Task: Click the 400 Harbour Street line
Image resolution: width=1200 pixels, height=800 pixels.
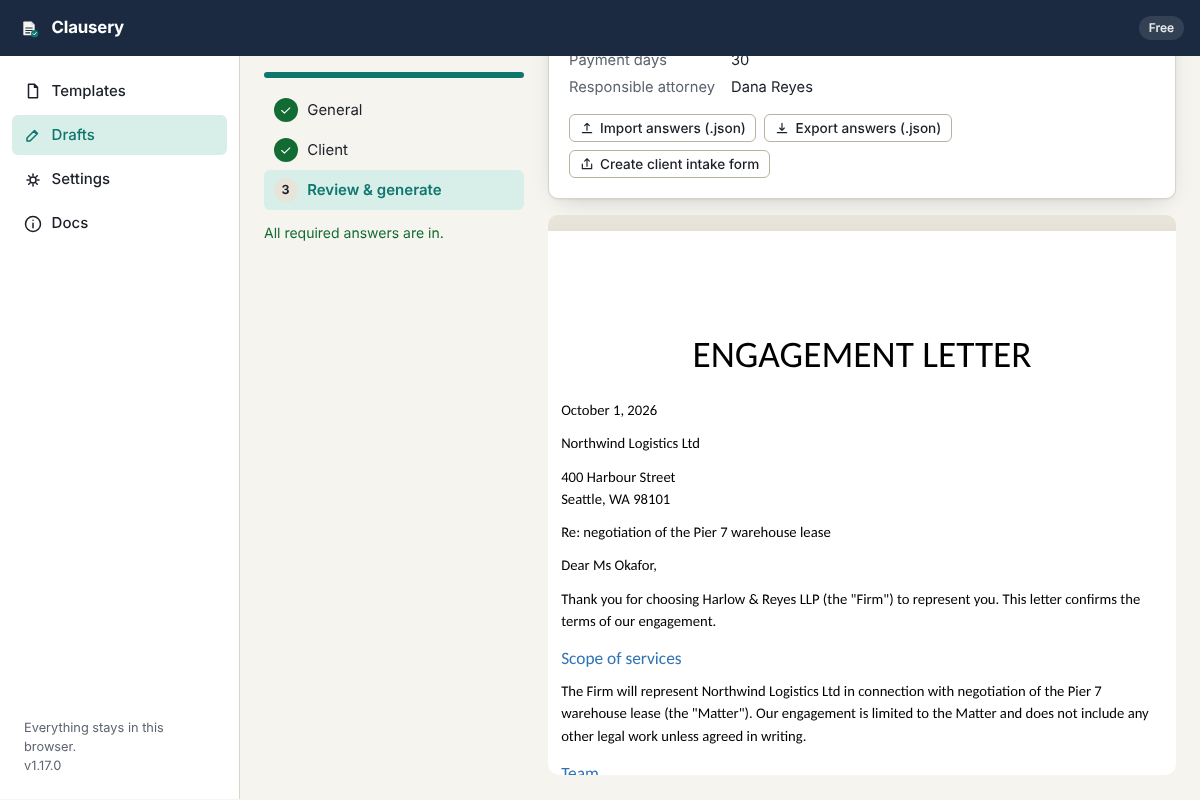Action: 618,477
